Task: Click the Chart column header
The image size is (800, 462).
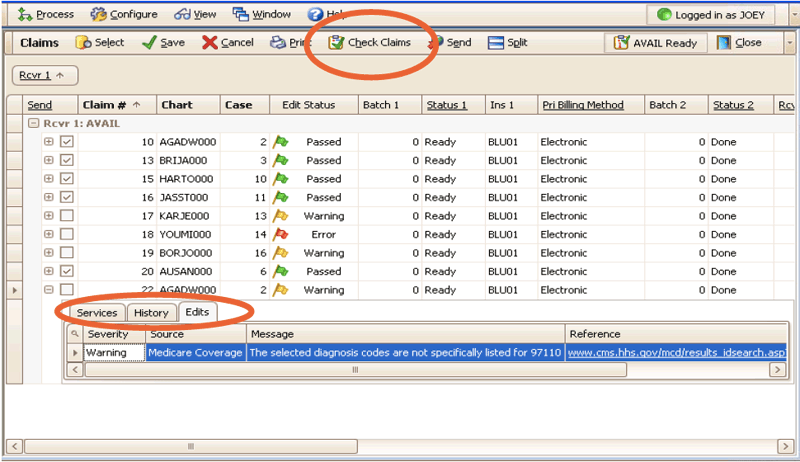Action: tap(188, 105)
